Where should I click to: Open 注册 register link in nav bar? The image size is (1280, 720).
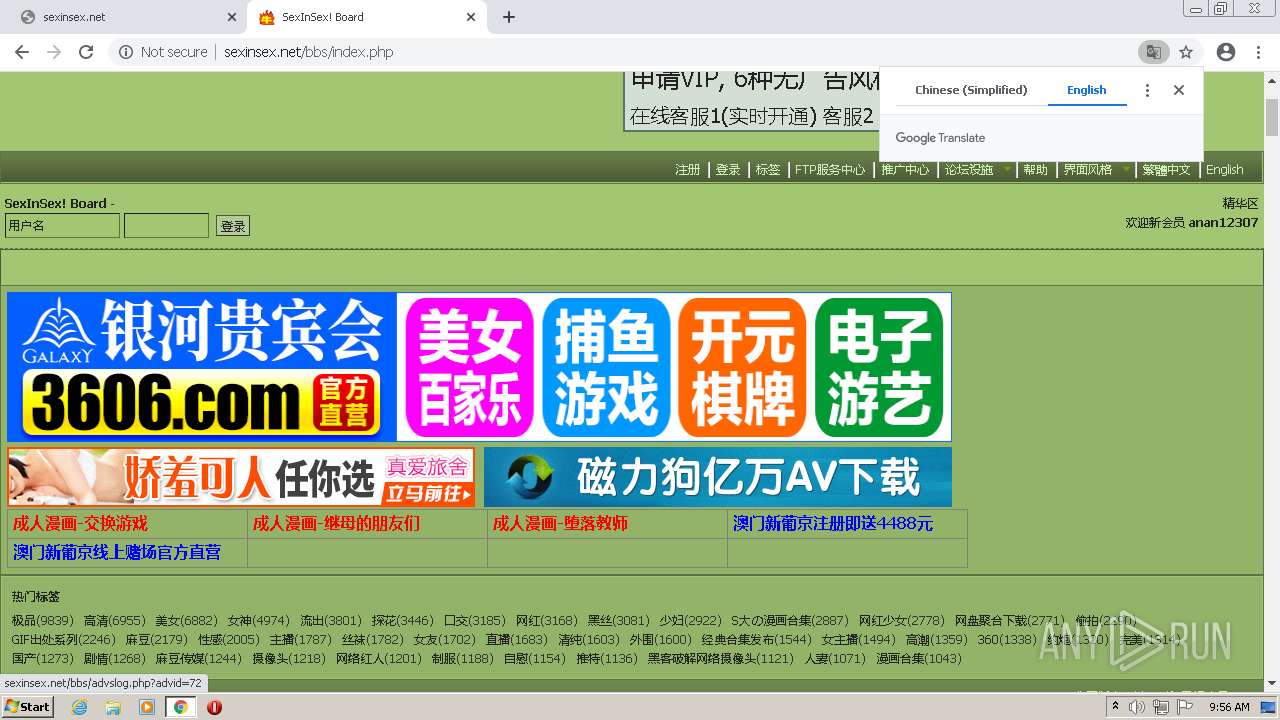687,170
